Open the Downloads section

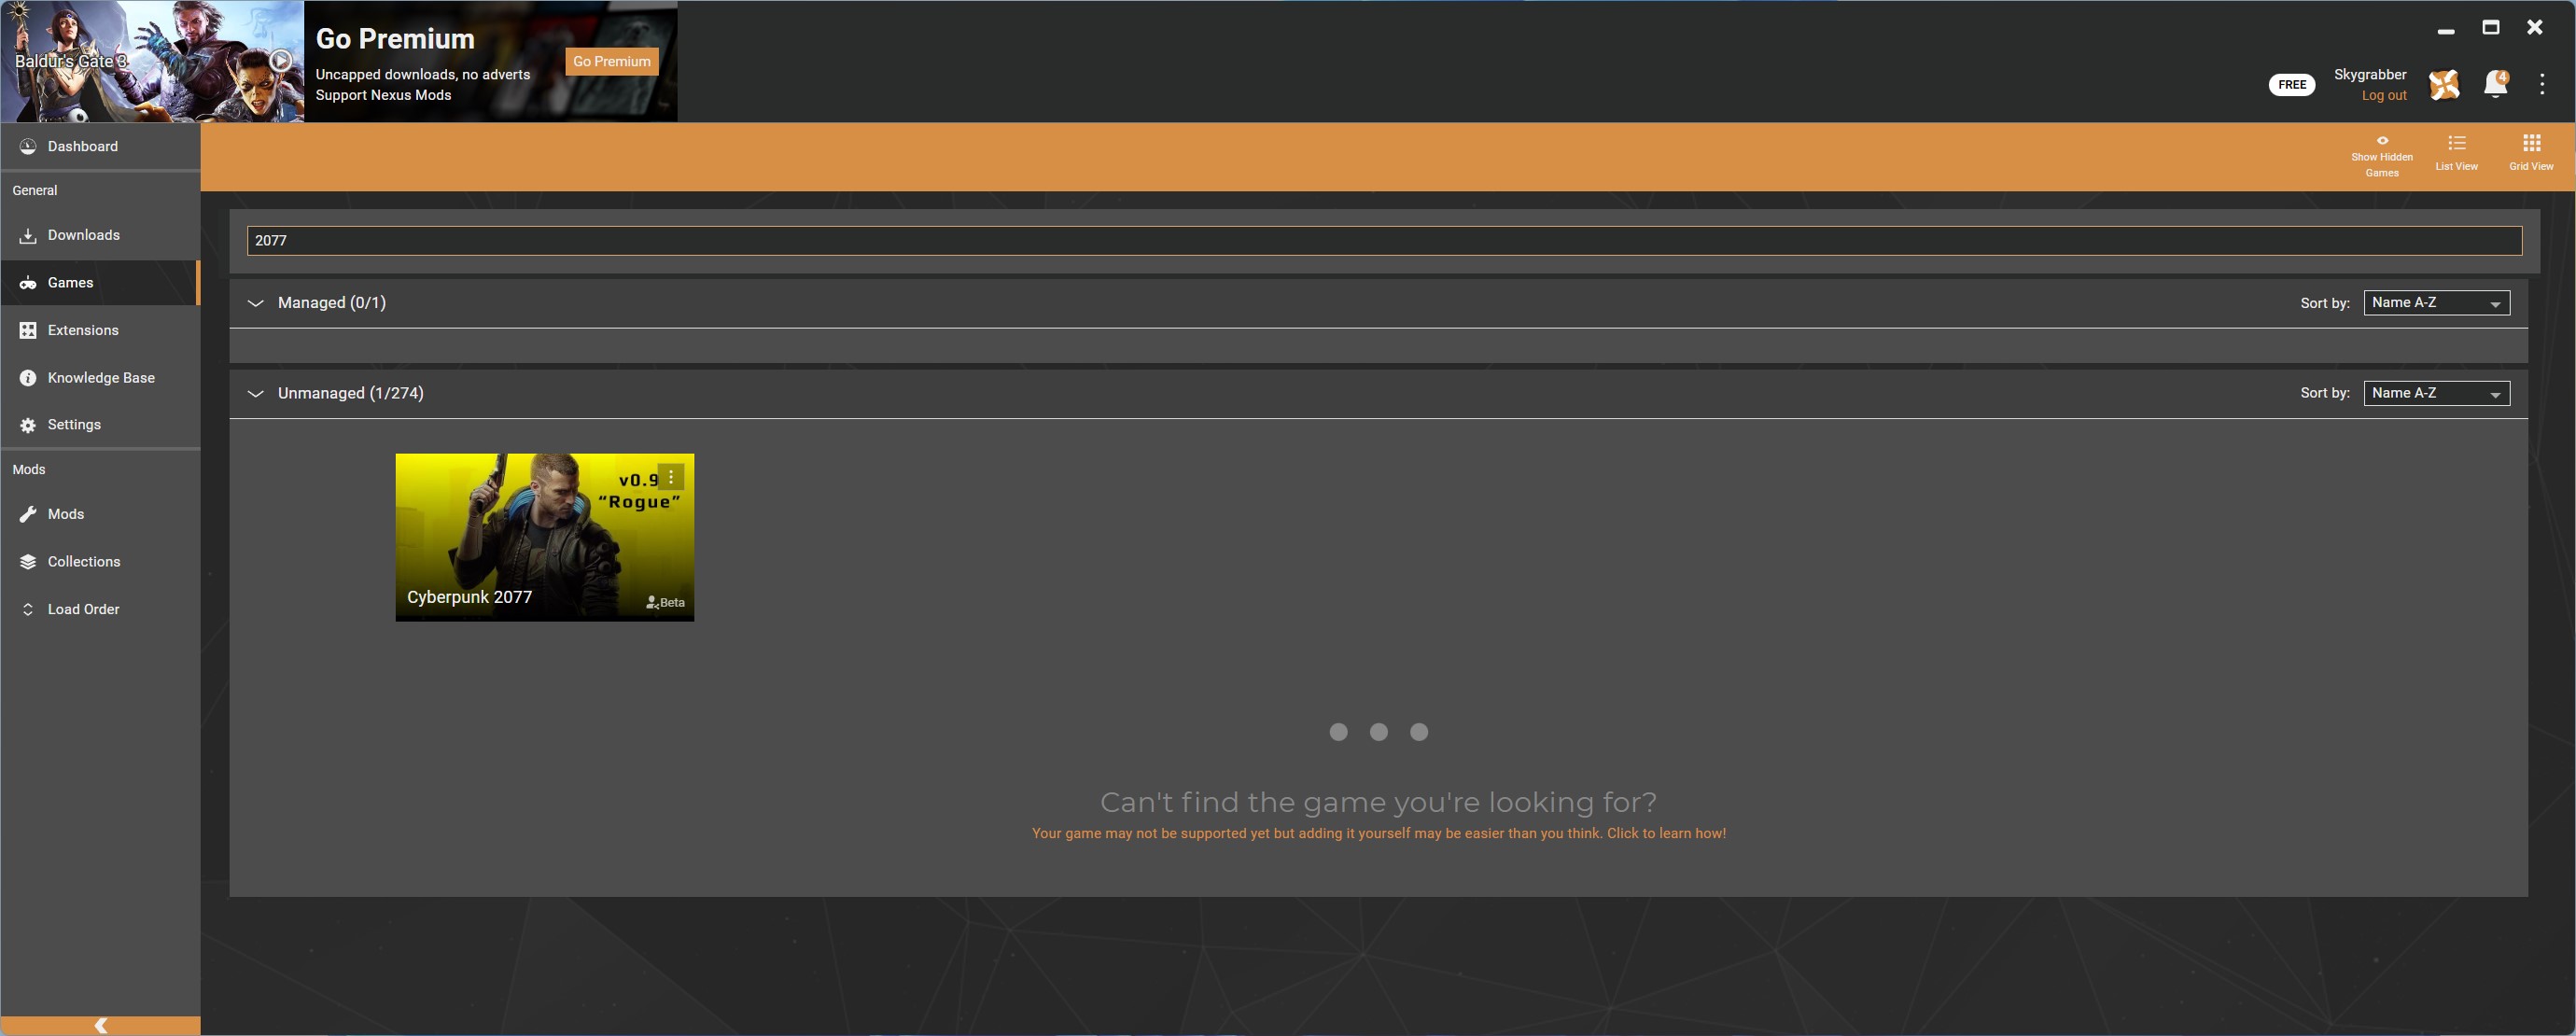tap(100, 235)
